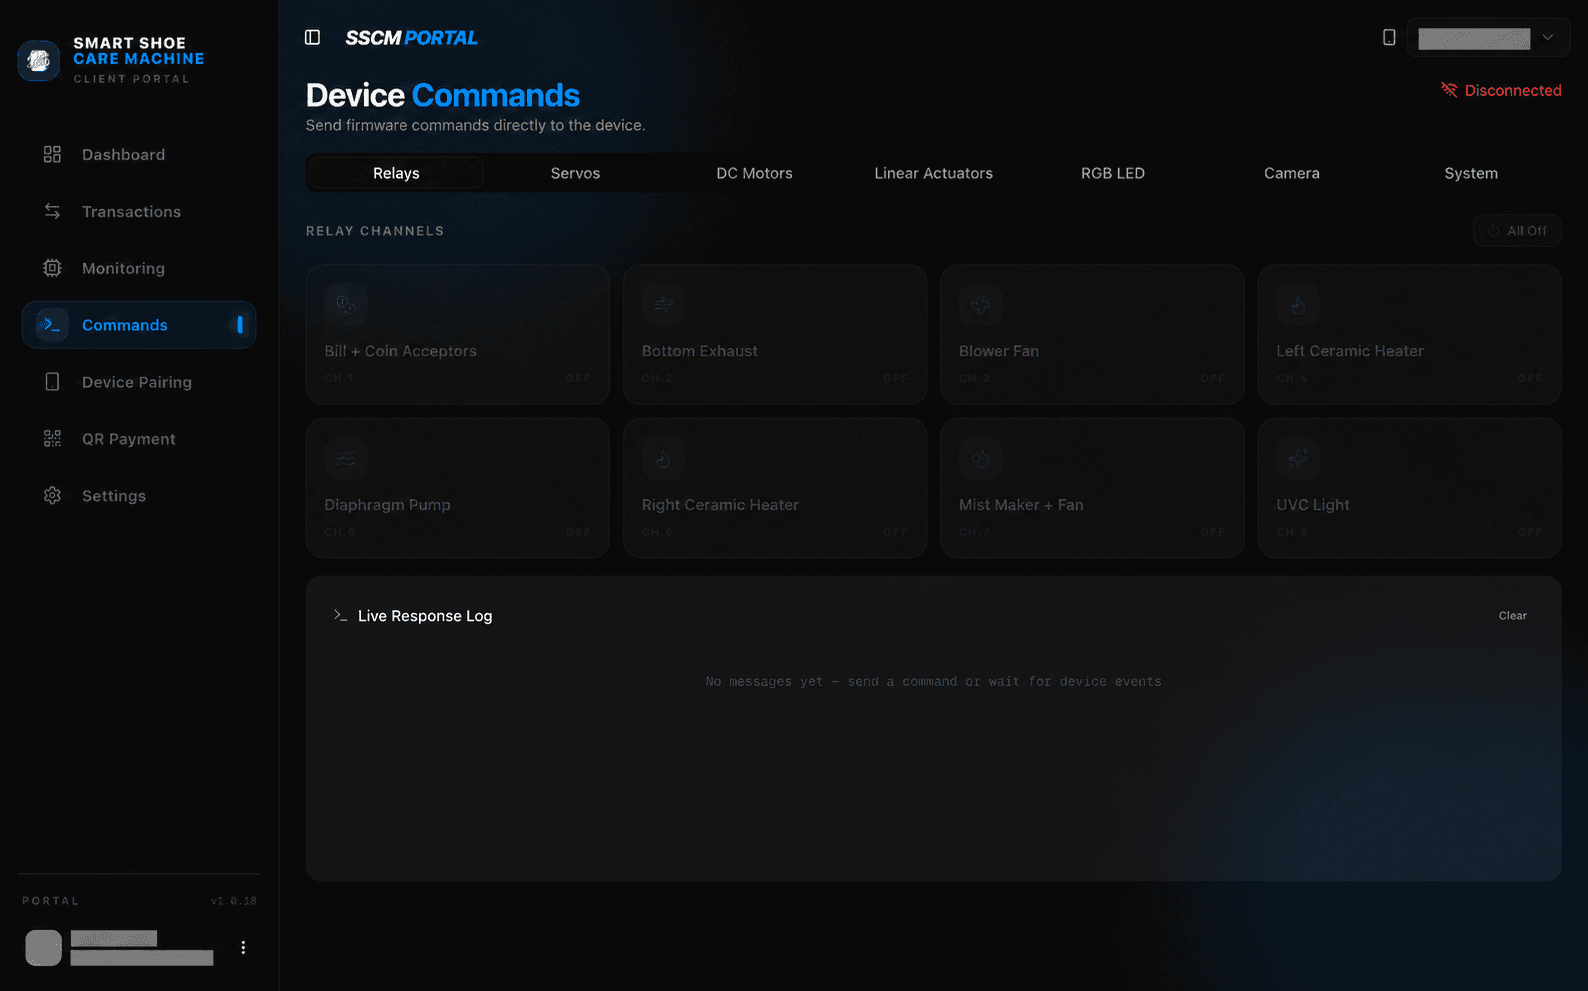Switch to the DC Motors tab
Viewport: 1588px width, 991px height.
click(x=754, y=173)
